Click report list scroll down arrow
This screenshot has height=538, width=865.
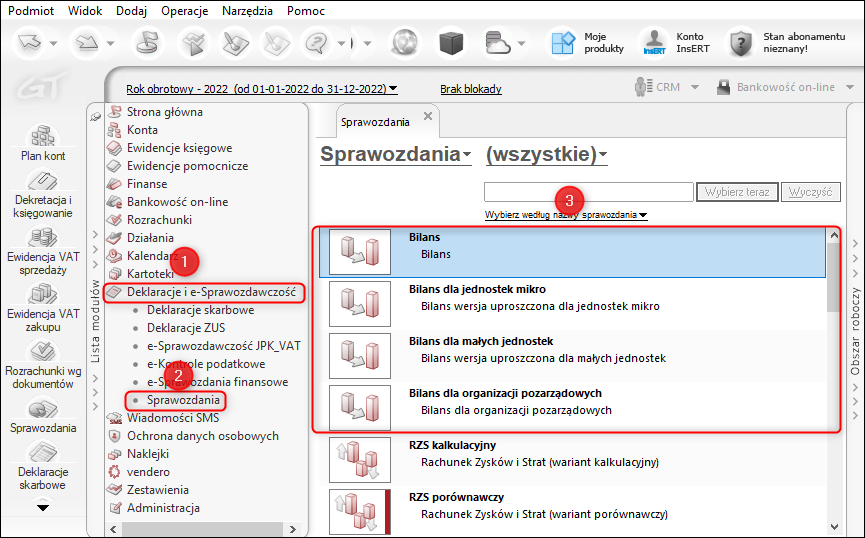(x=834, y=527)
